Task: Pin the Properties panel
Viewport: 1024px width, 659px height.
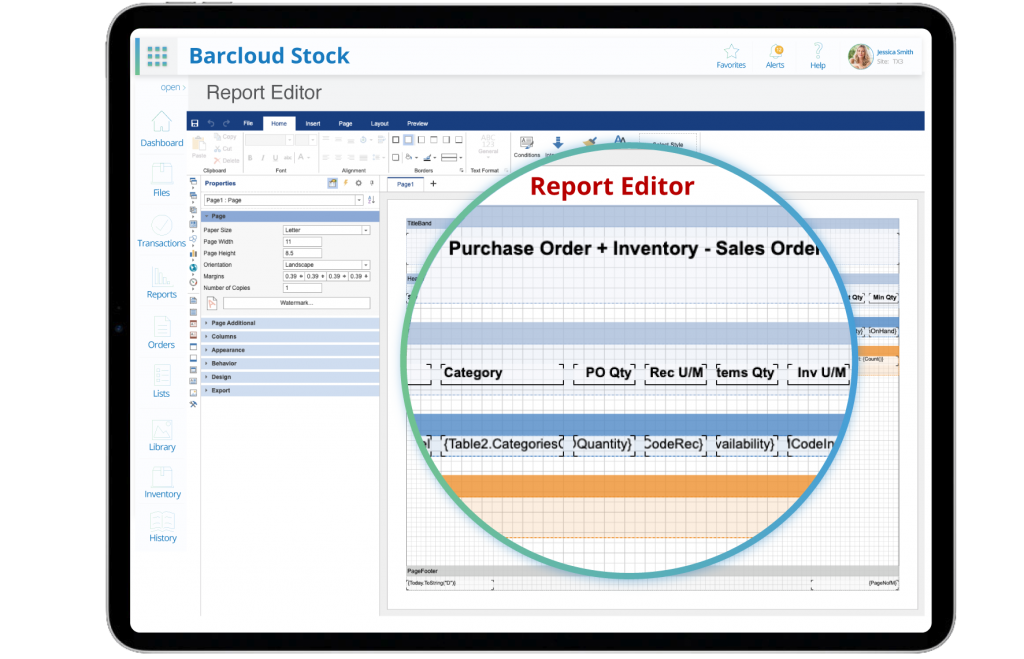Action: point(372,184)
